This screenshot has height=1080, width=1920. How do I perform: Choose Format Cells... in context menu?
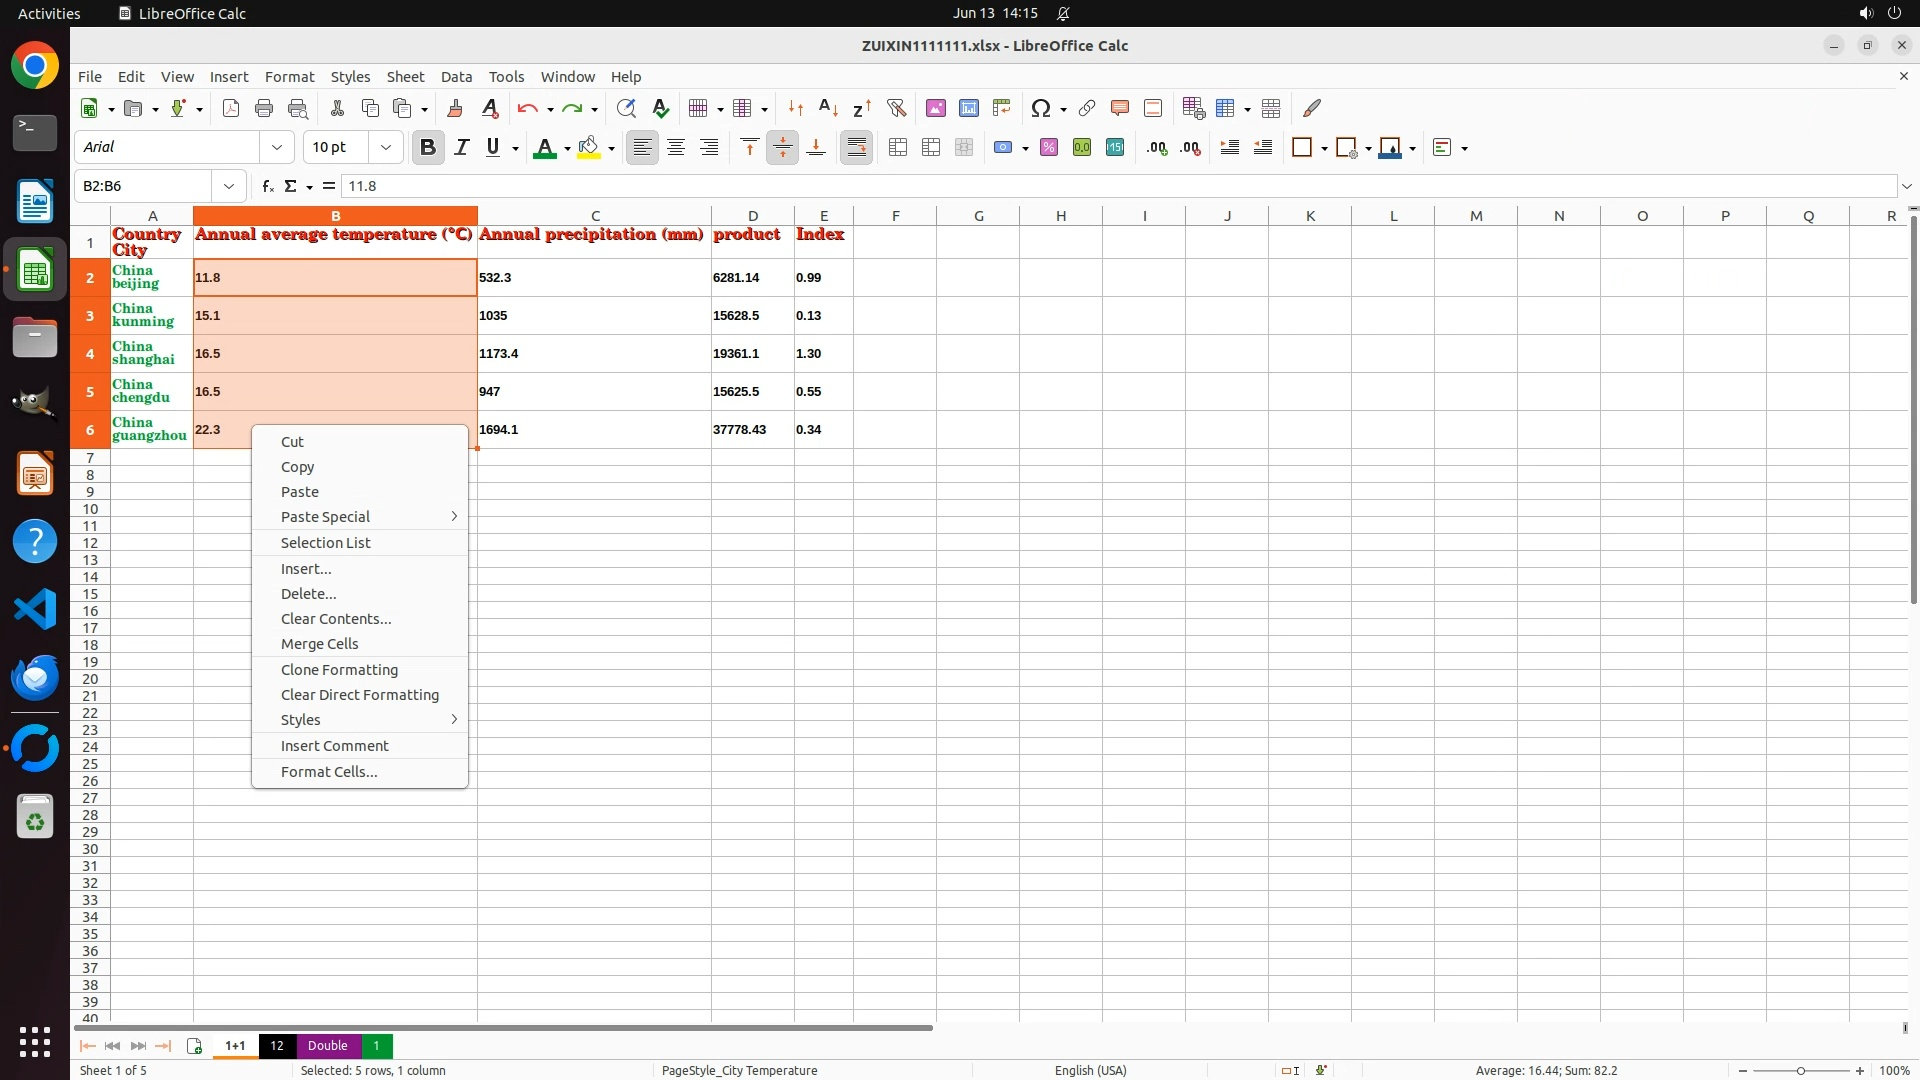(328, 771)
